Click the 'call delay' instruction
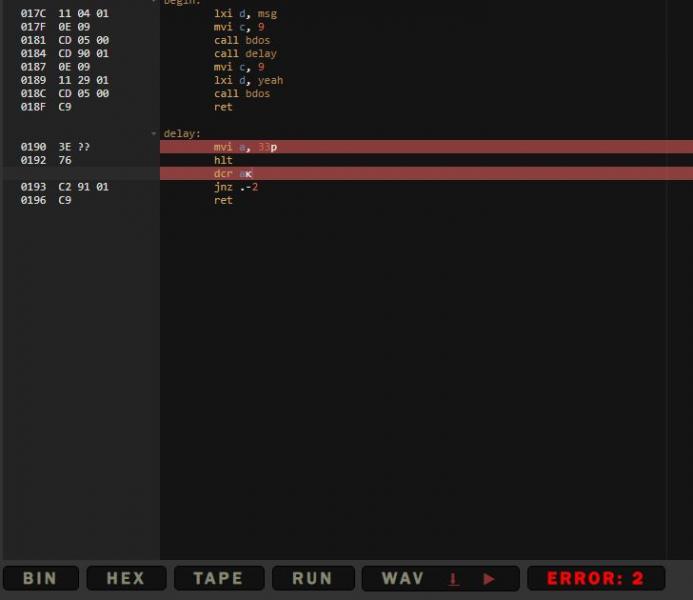Screen dimensions: 693x600 tap(245, 54)
